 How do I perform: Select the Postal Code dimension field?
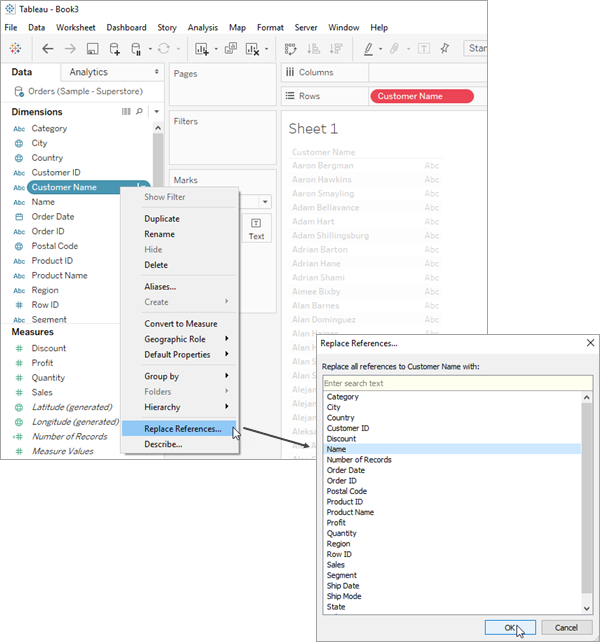pyautogui.click(x=55, y=246)
